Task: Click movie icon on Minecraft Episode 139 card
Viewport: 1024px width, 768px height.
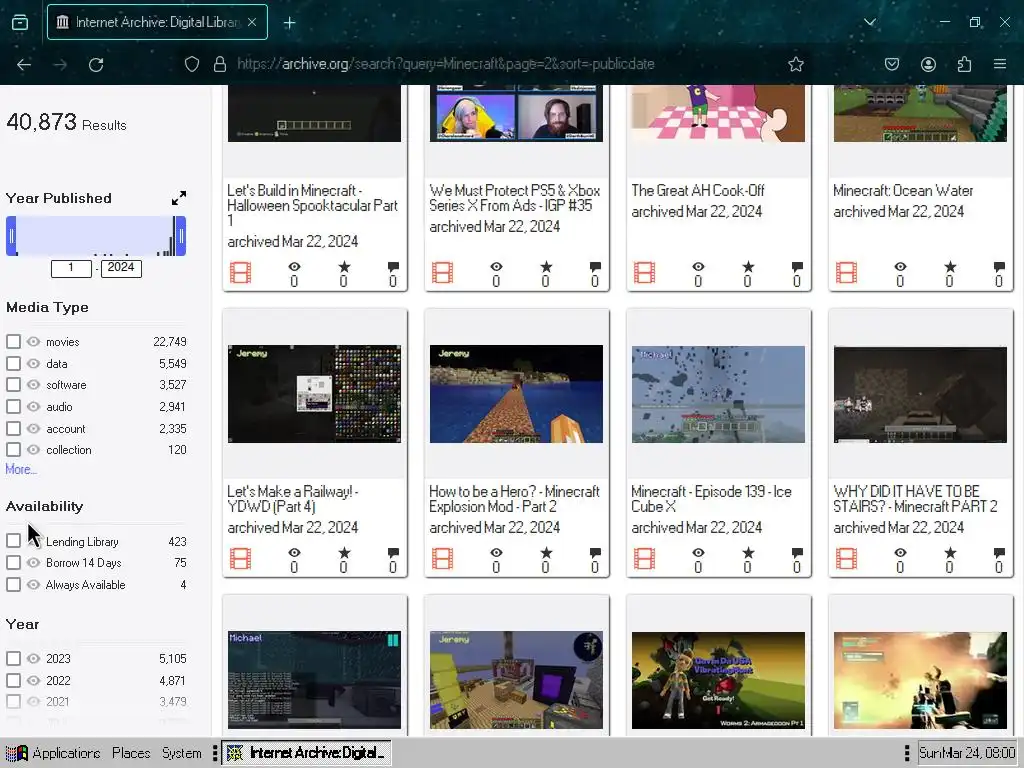Action: coord(645,558)
